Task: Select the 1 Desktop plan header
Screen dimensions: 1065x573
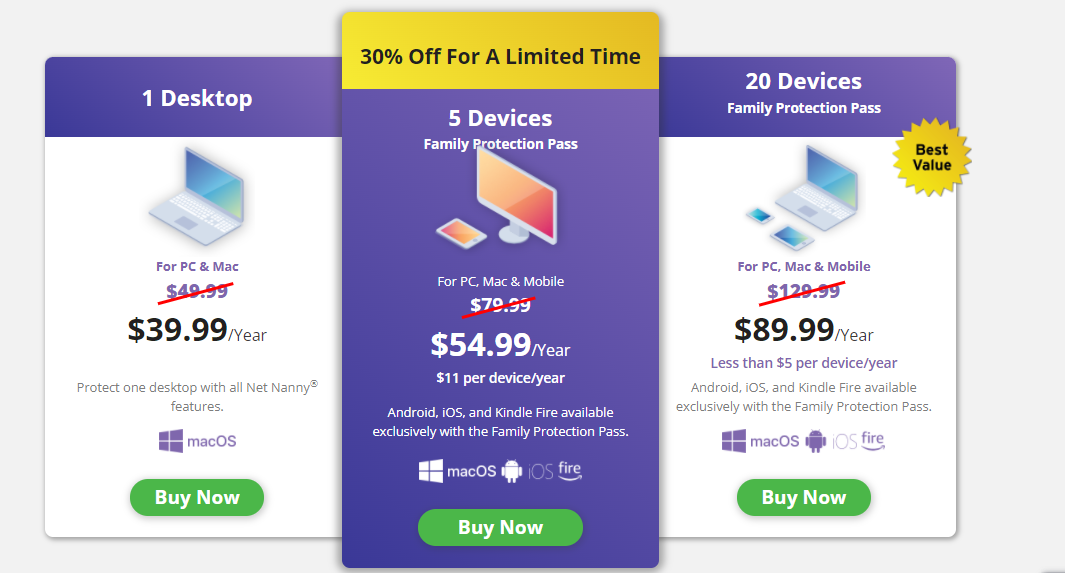Action: [194, 97]
